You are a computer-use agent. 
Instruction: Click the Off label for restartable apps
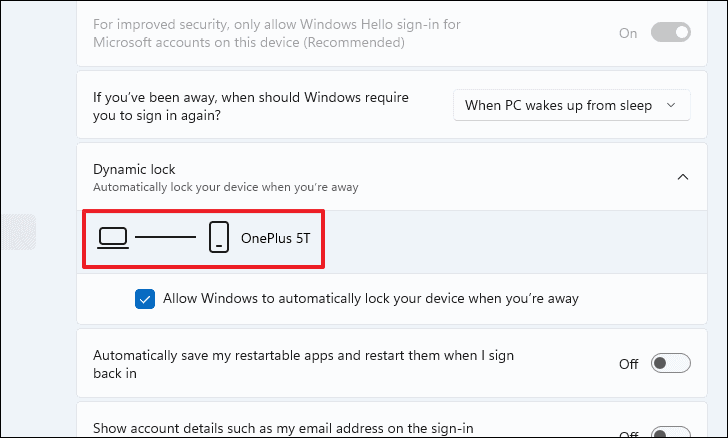point(628,364)
